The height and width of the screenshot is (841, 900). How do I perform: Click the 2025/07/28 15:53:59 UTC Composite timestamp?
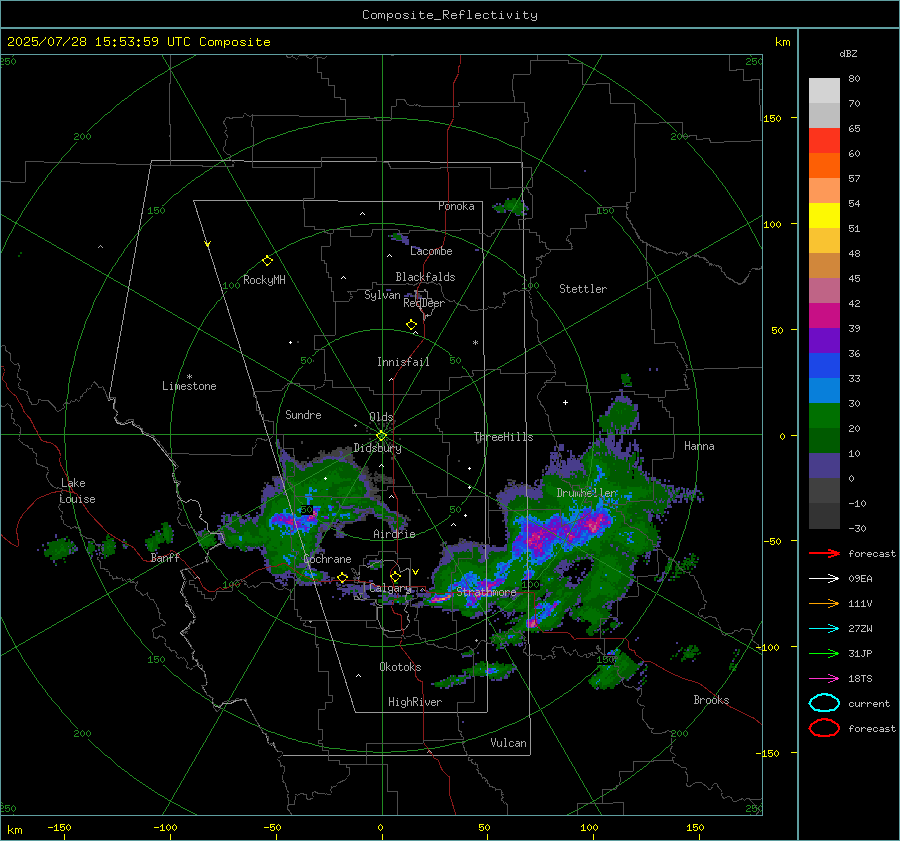click(x=138, y=42)
